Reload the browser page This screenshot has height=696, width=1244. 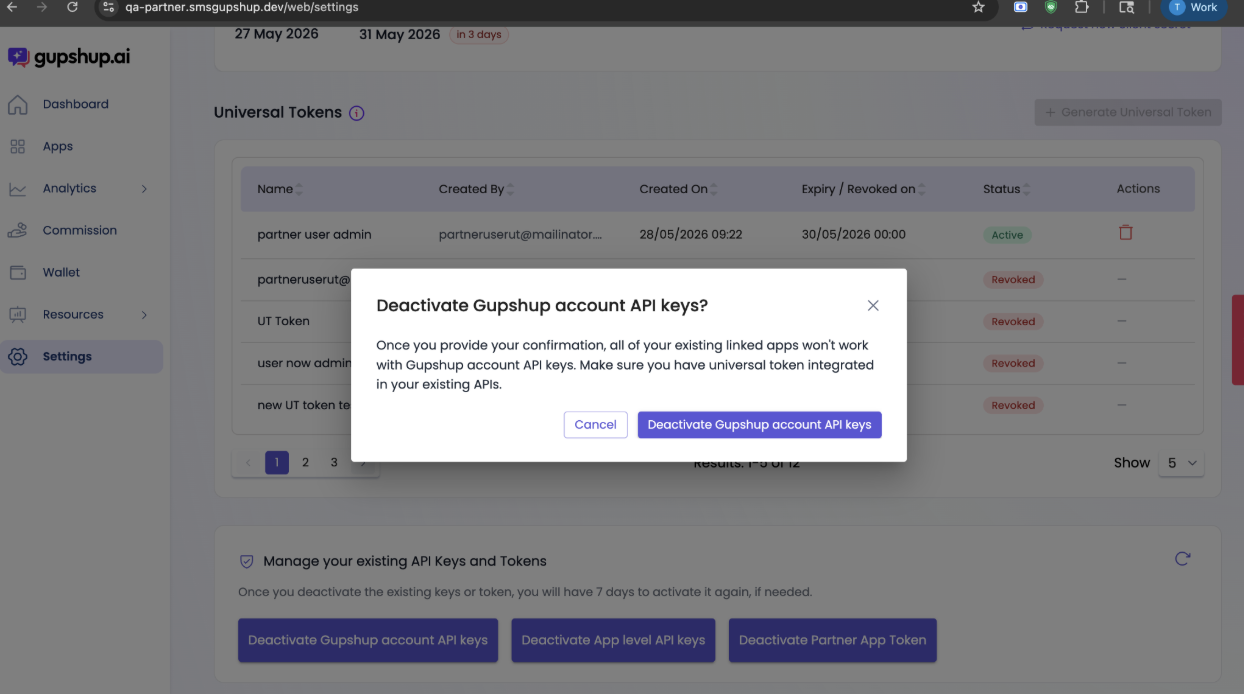coord(72,7)
